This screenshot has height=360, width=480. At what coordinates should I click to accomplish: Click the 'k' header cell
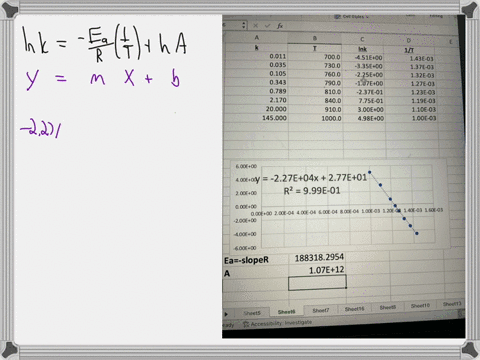click(x=256, y=47)
